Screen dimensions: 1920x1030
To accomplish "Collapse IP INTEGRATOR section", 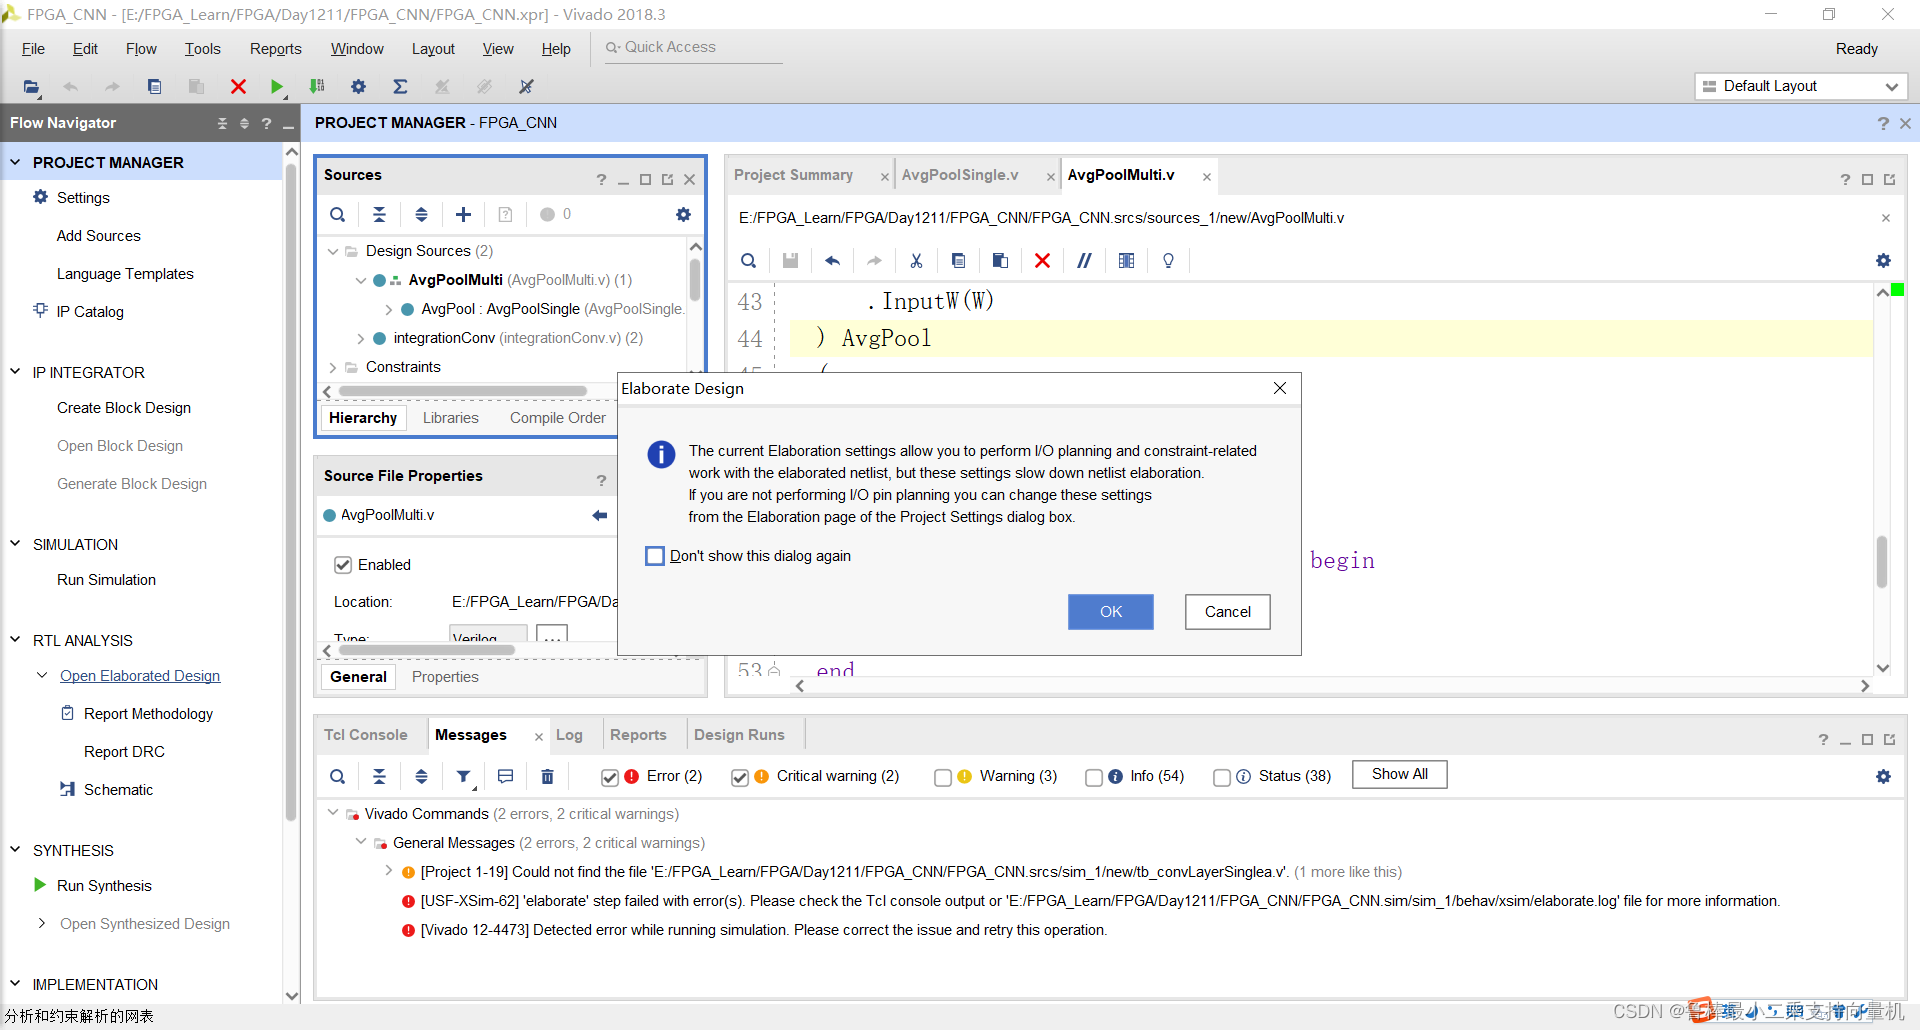I will coord(15,372).
